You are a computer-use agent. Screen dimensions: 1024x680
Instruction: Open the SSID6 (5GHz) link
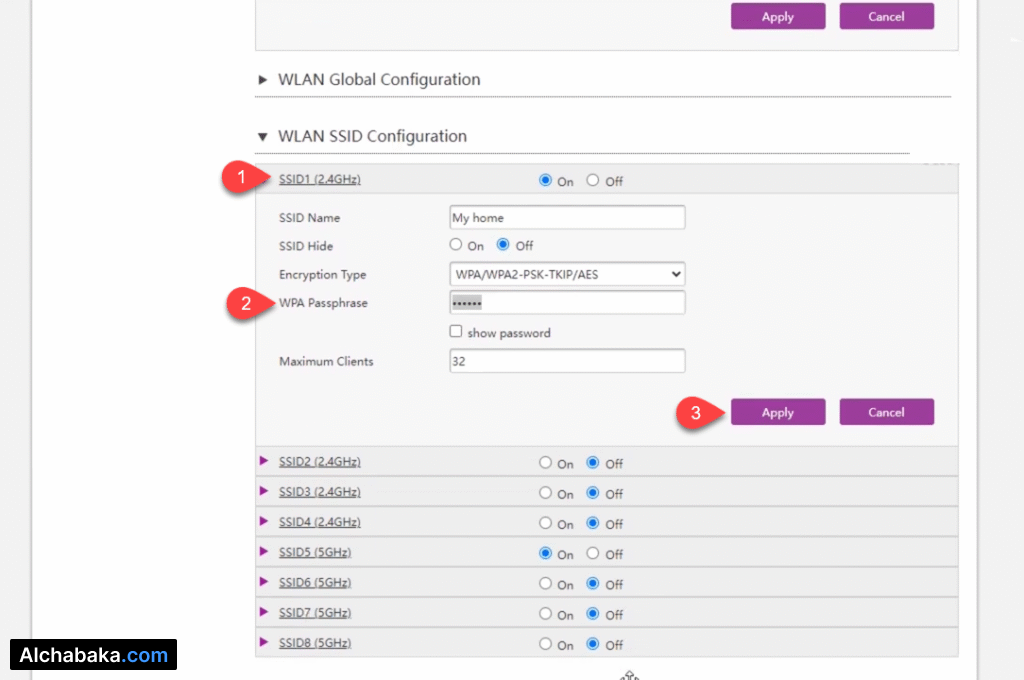pyautogui.click(x=314, y=582)
